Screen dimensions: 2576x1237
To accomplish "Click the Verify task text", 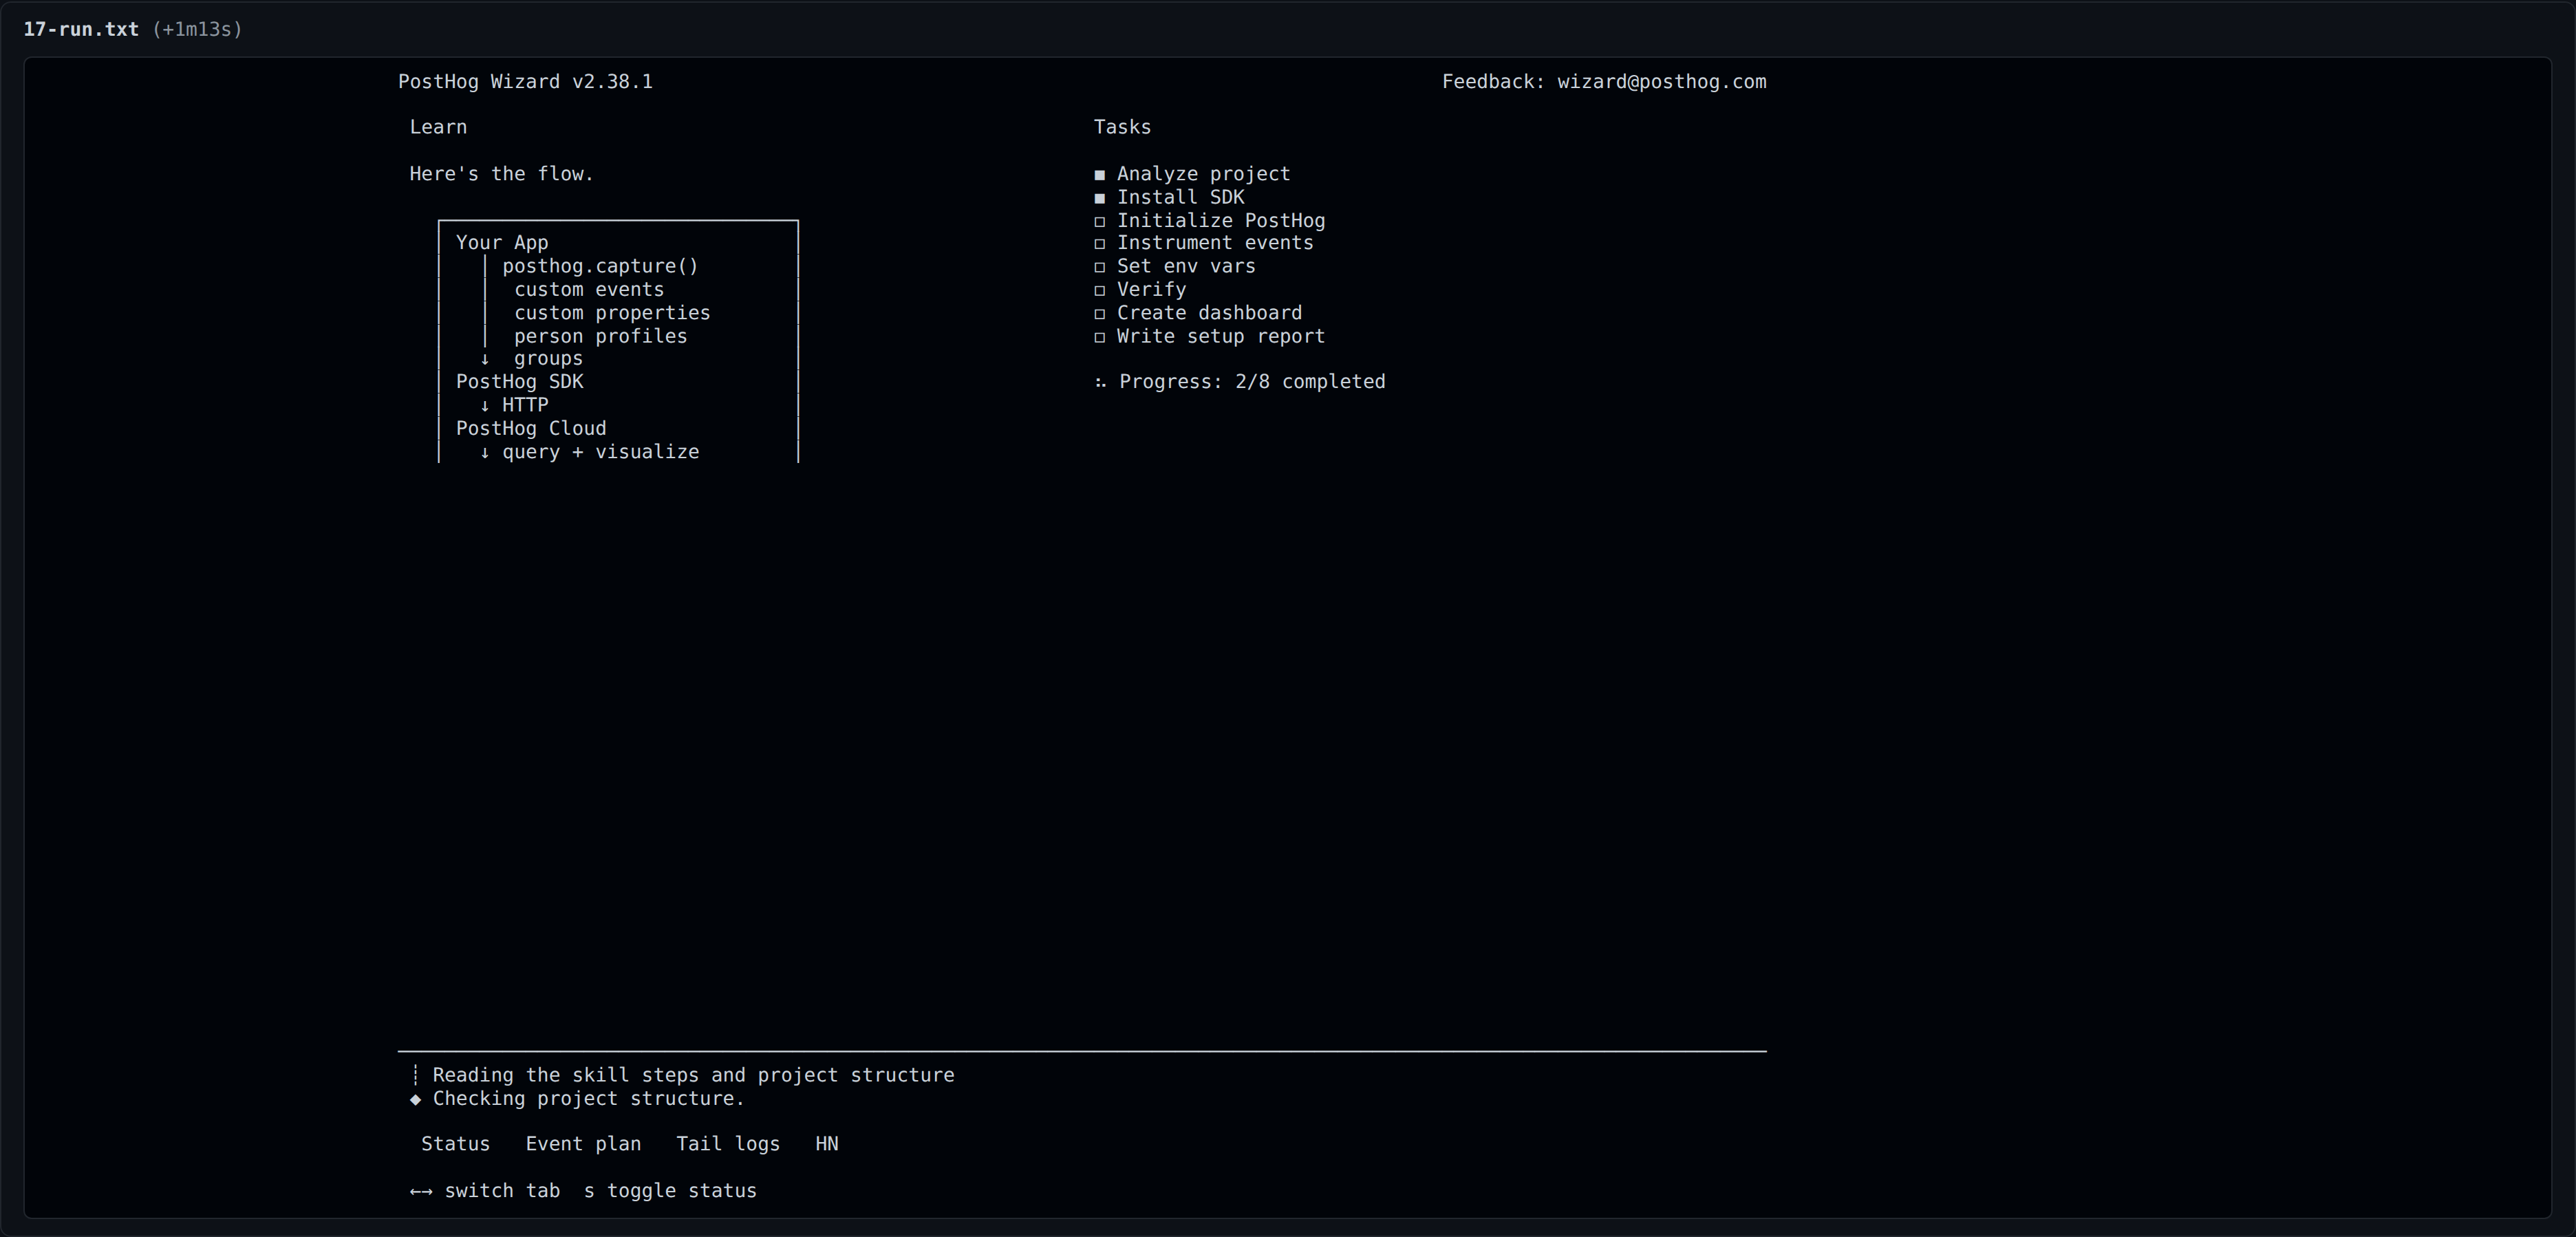I will coord(1151,289).
